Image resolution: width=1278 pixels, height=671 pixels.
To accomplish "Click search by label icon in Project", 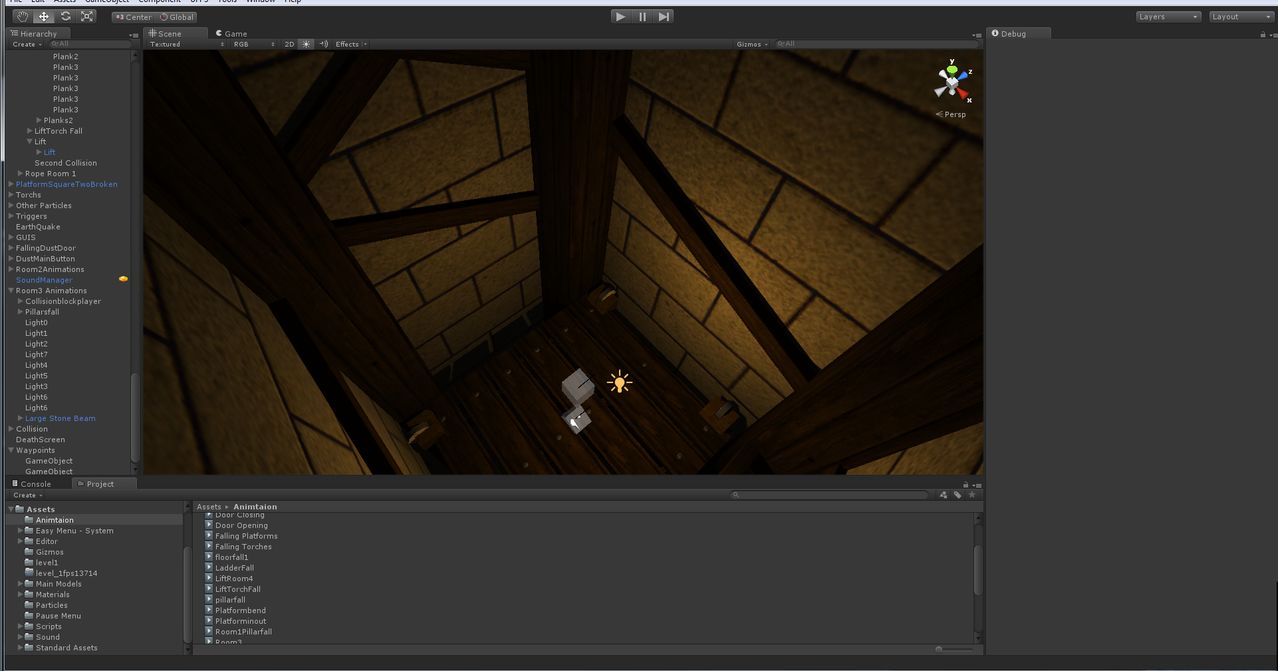I will point(957,495).
